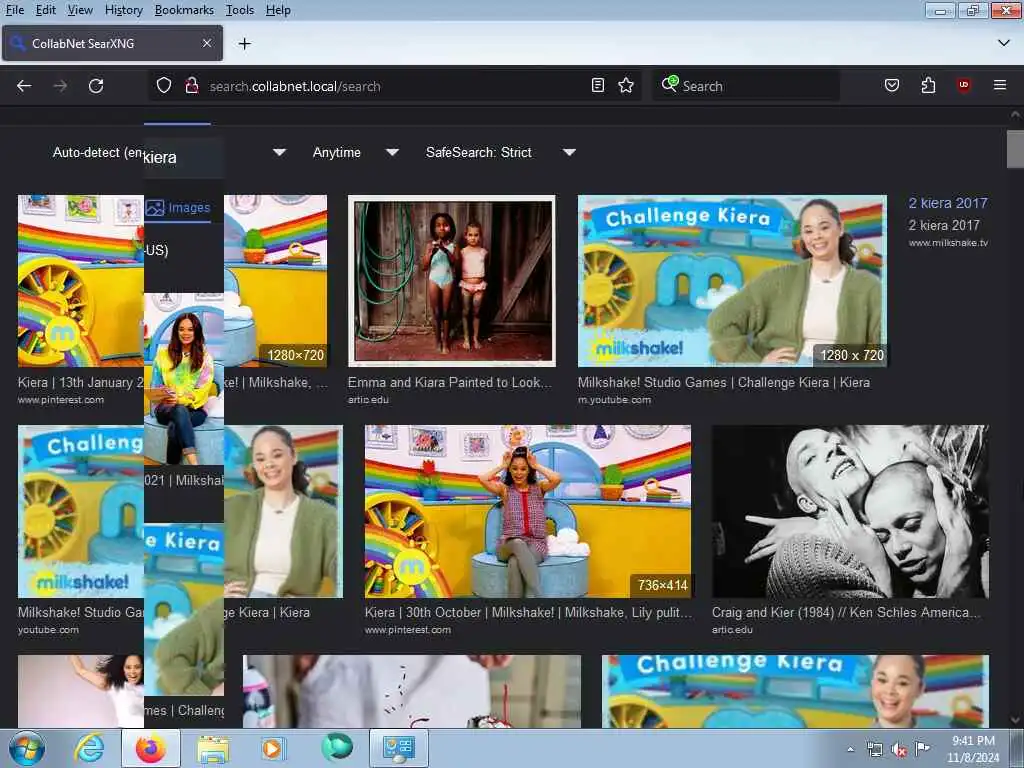Open the Firefox application menu
The height and width of the screenshot is (768, 1024).
[999, 85]
